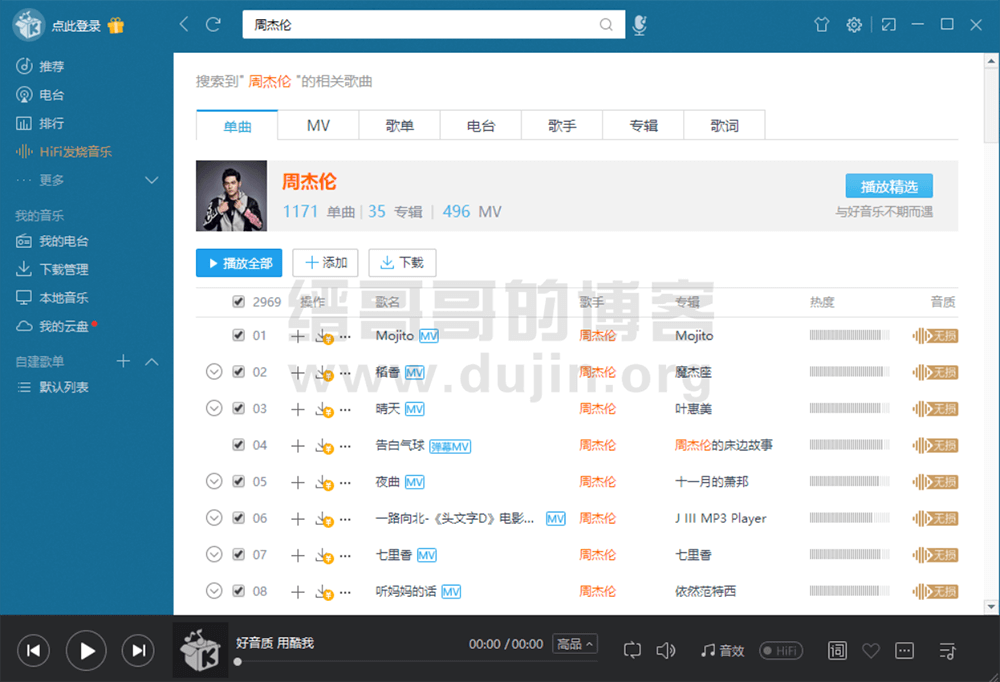Image resolution: width=1000 pixels, height=682 pixels.
Task: Refresh the search results page
Action: click(213, 25)
